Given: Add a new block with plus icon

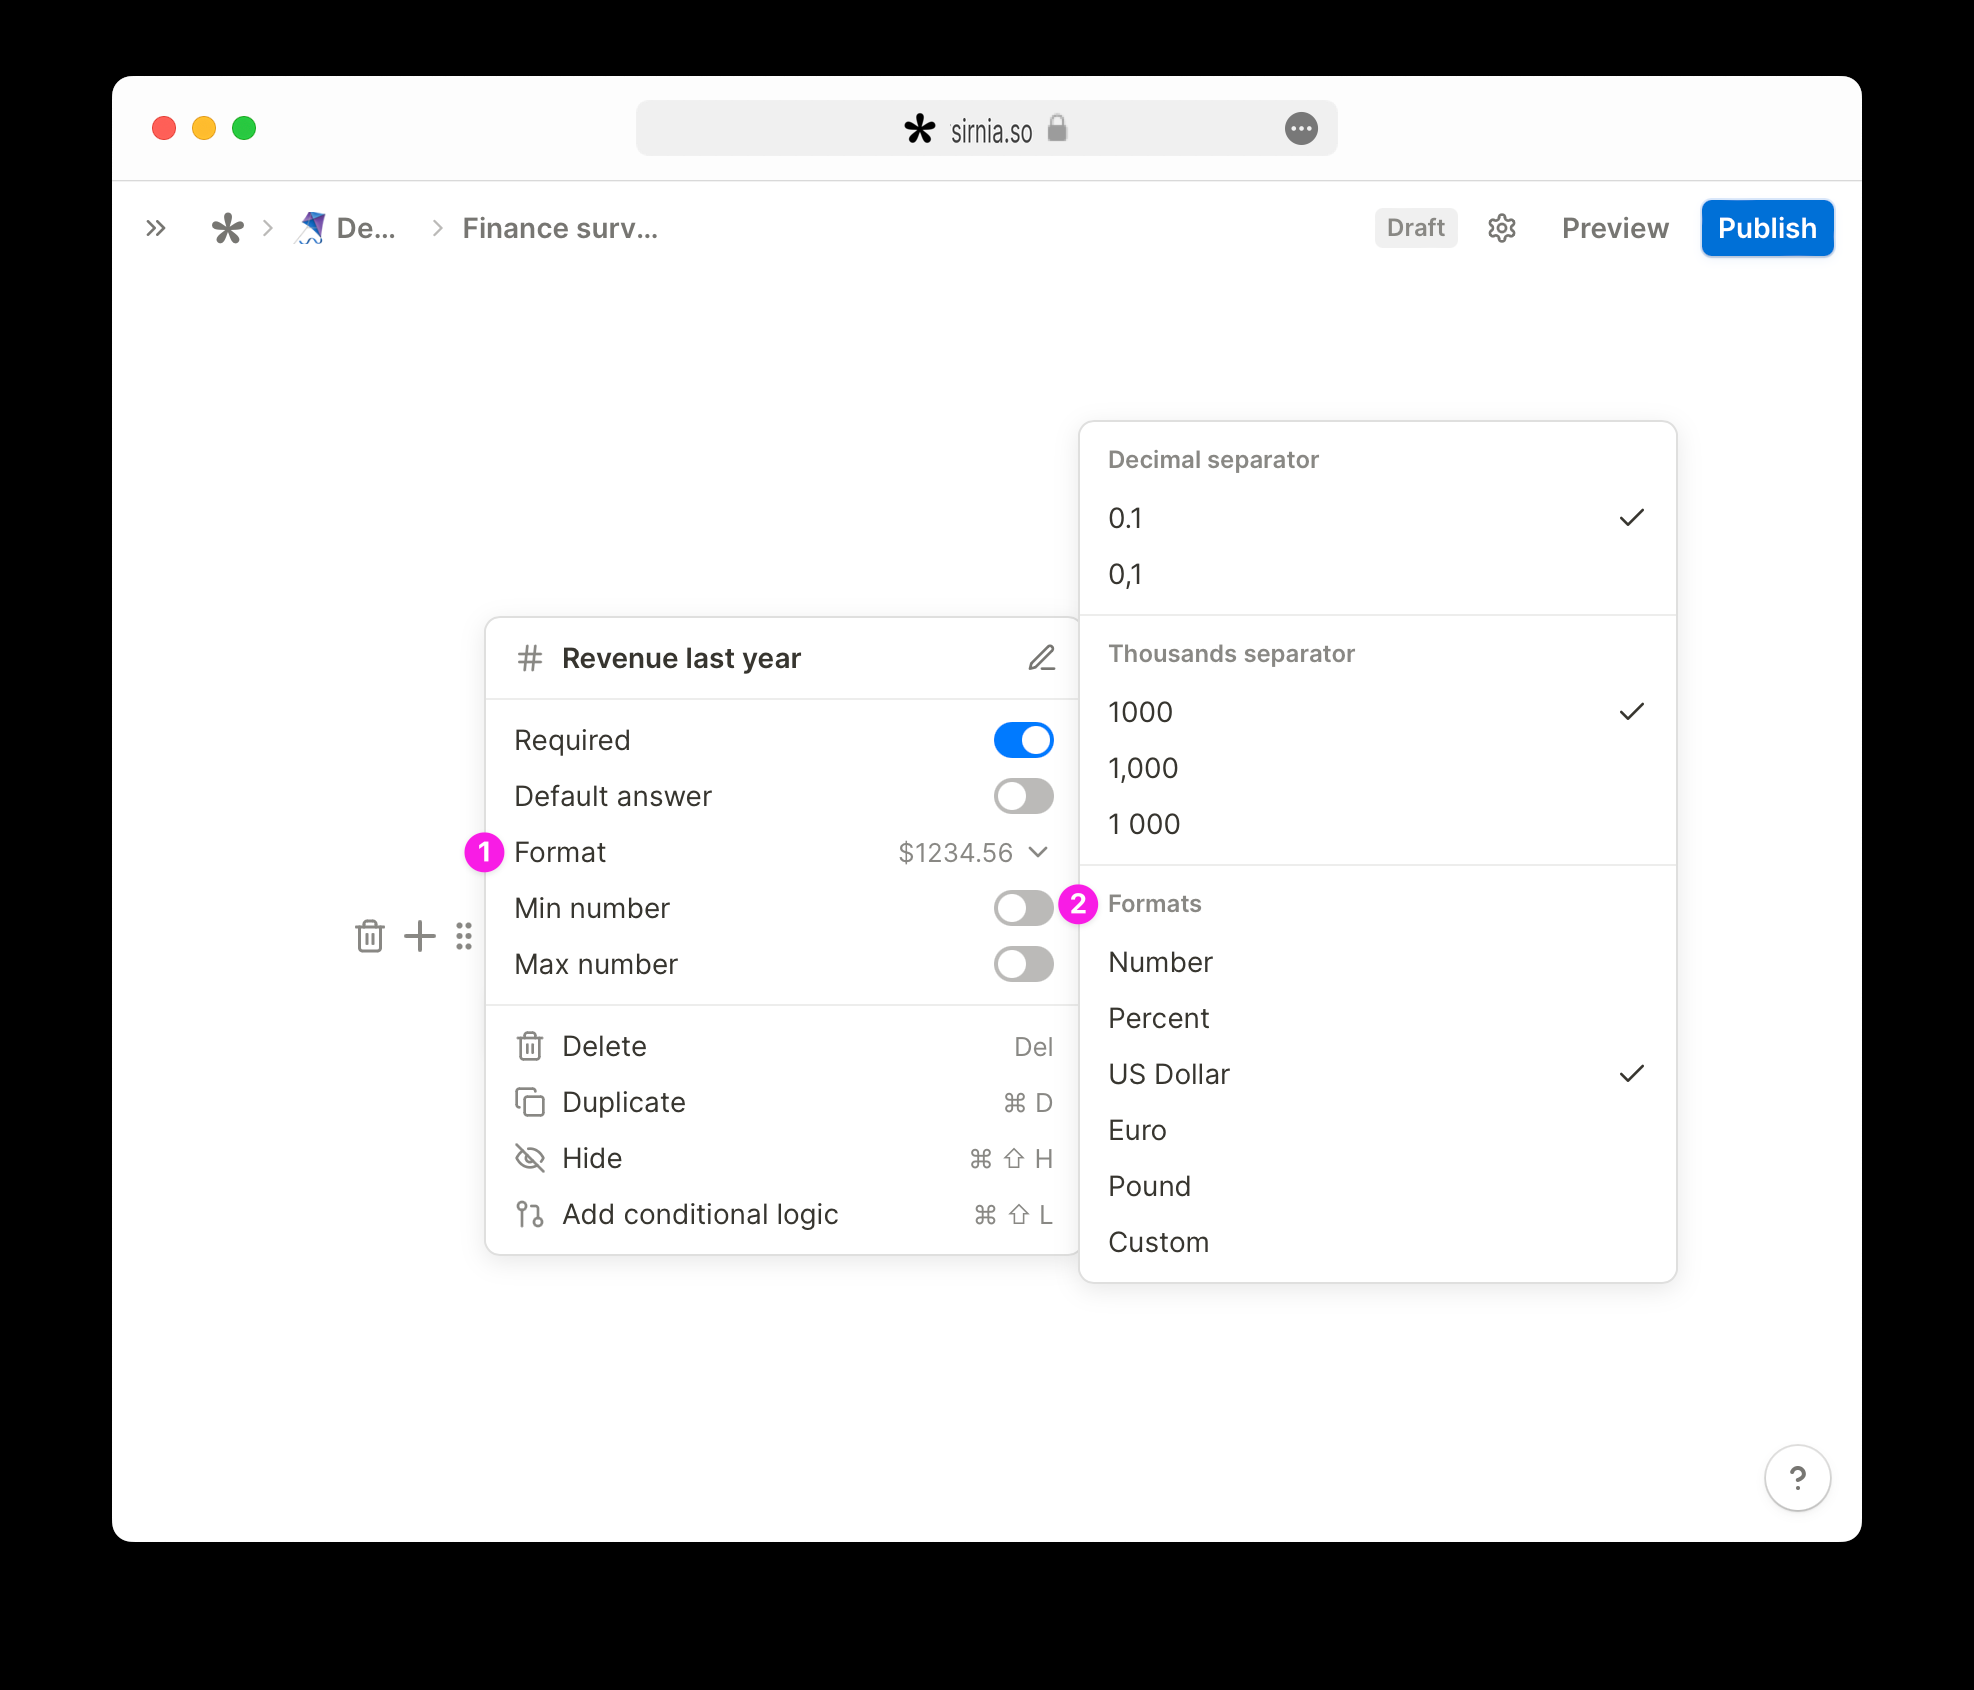Looking at the screenshot, I should point(420,936).
